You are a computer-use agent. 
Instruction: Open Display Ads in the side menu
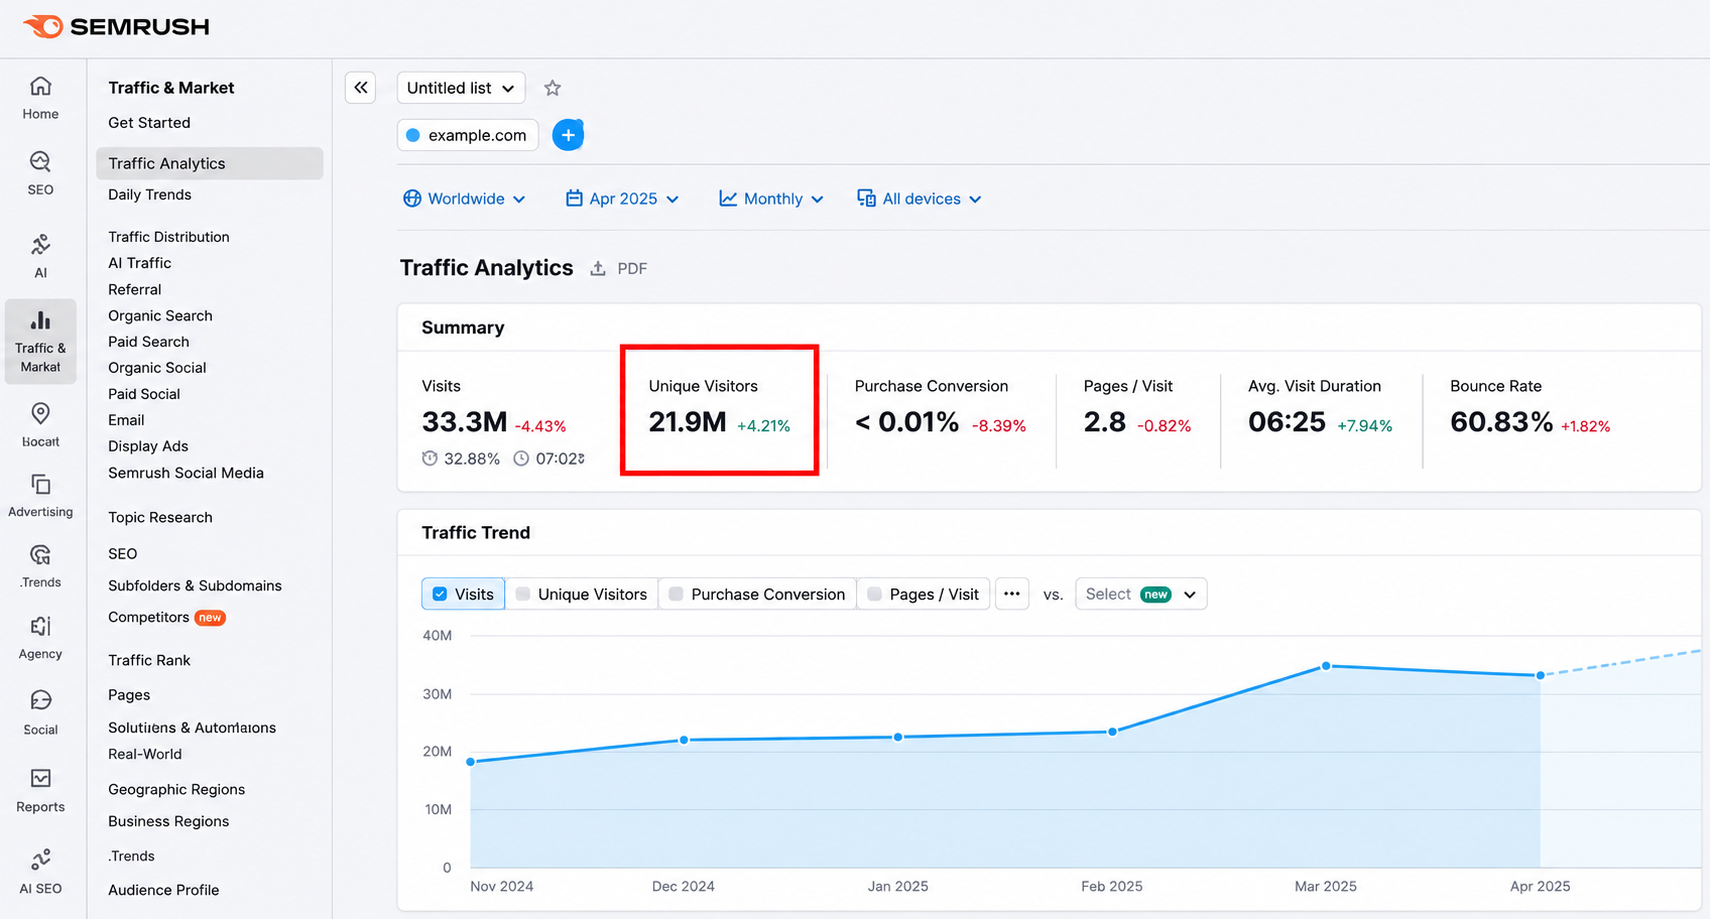click(148, 446)
